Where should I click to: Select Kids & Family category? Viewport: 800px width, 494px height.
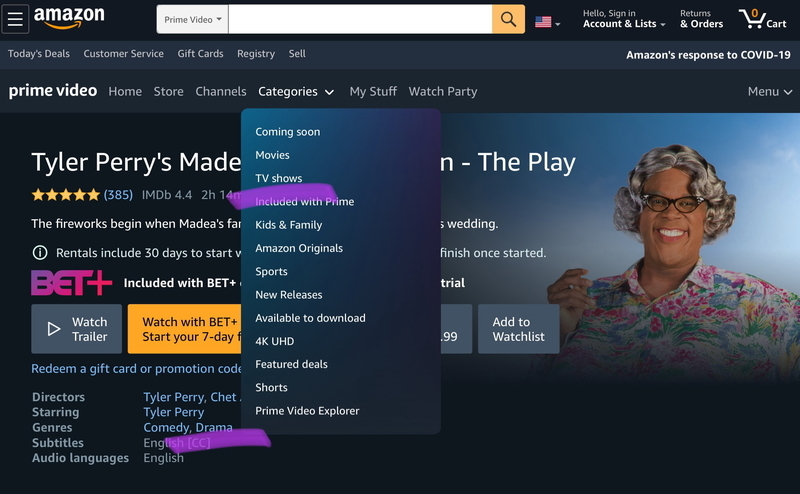click(x=289, y=225)
